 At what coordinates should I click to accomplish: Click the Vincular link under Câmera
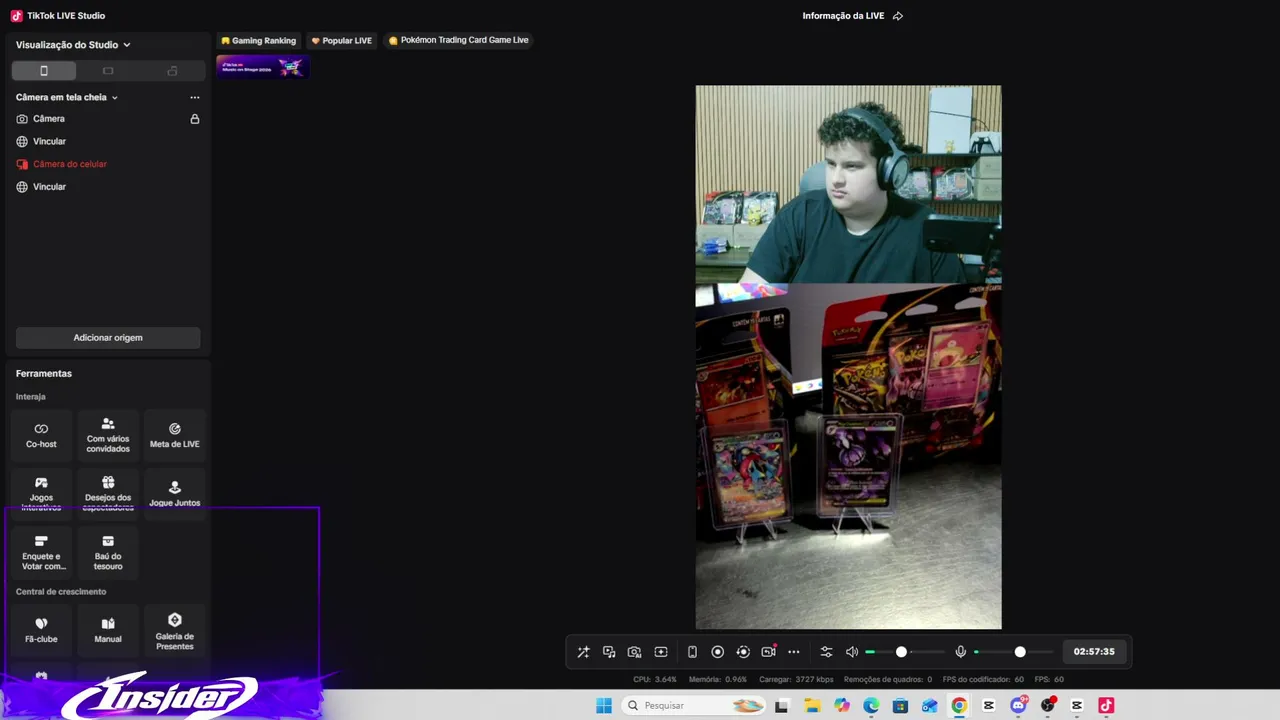pos(49,142)
